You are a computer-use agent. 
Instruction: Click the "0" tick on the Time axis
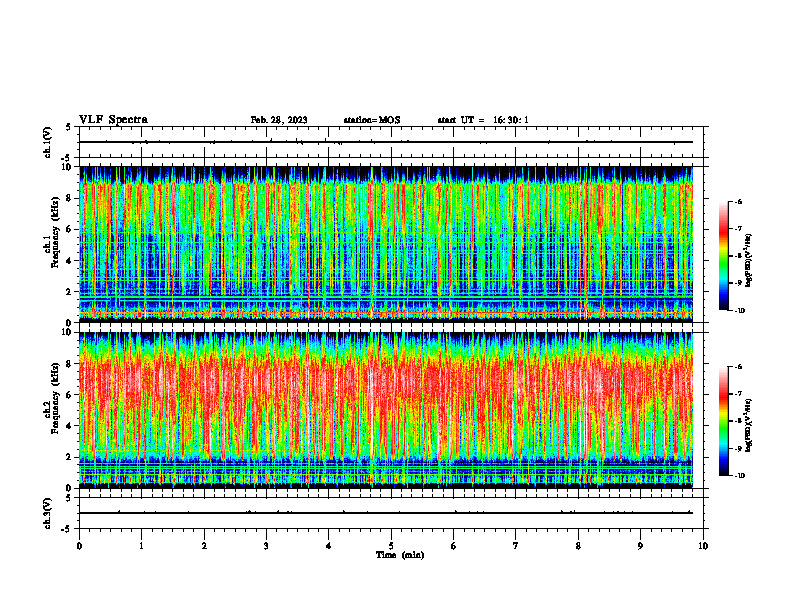tap(79, 546)
